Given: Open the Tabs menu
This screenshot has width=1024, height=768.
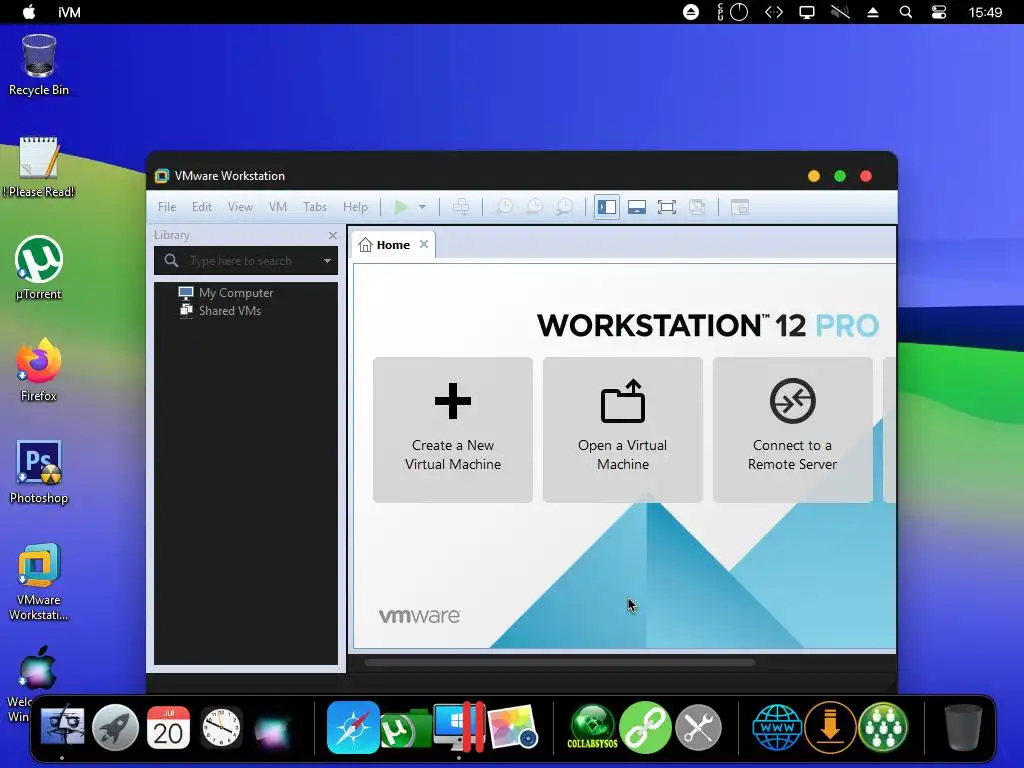Looking at the screenshot, I should [x=315, y=206].
